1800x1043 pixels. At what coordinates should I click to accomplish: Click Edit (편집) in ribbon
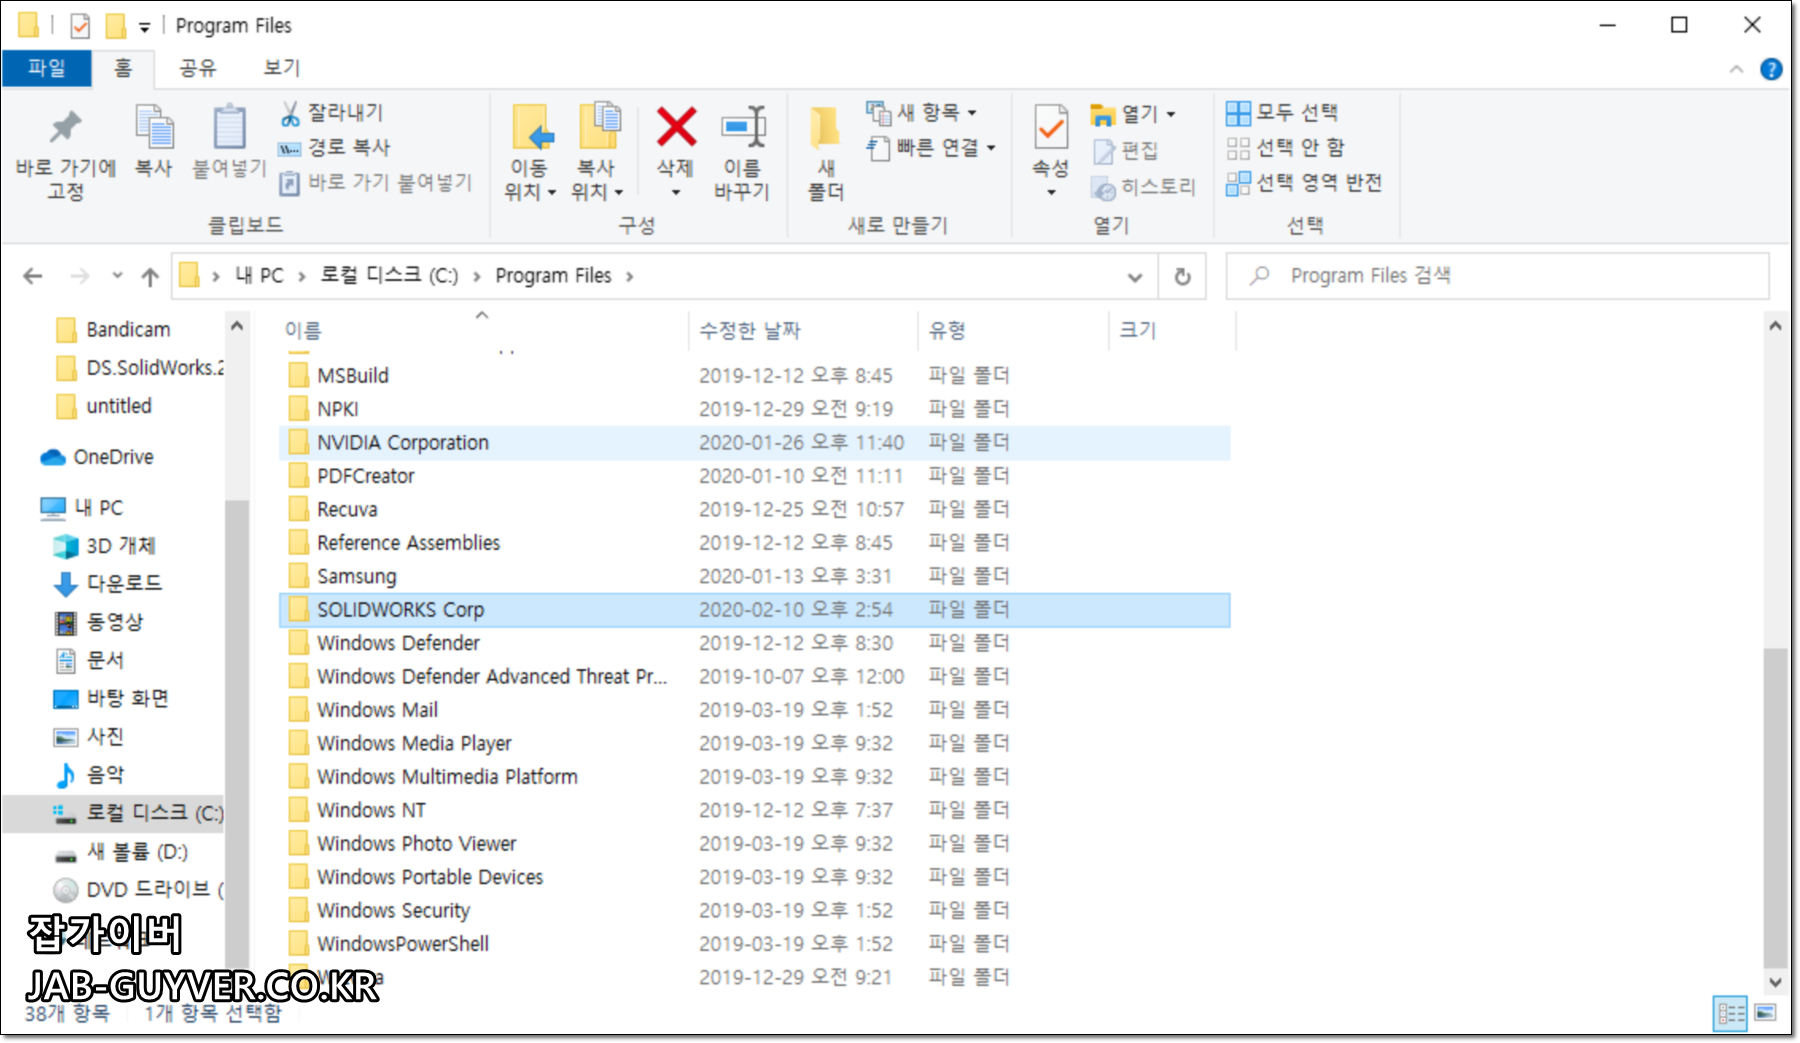click(x=1126, y=150)
